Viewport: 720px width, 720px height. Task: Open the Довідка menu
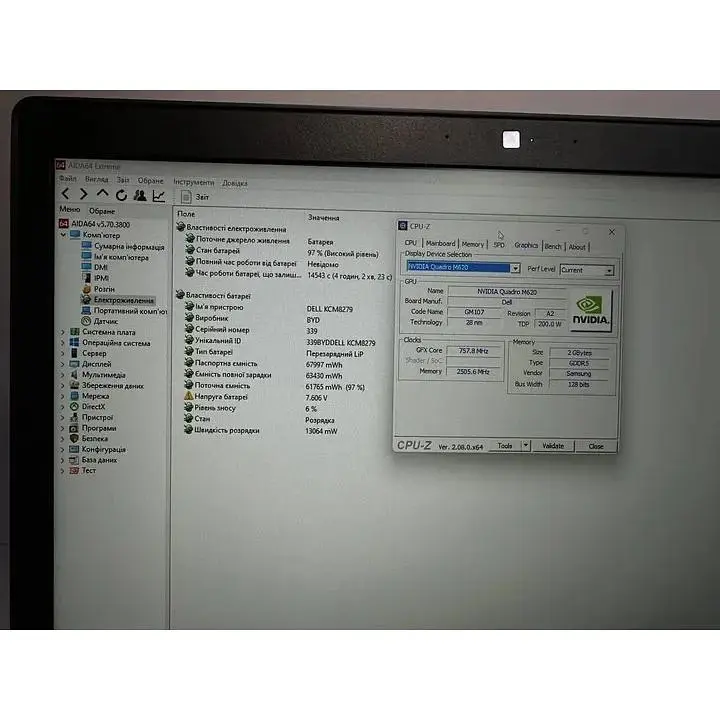(235, 183)
